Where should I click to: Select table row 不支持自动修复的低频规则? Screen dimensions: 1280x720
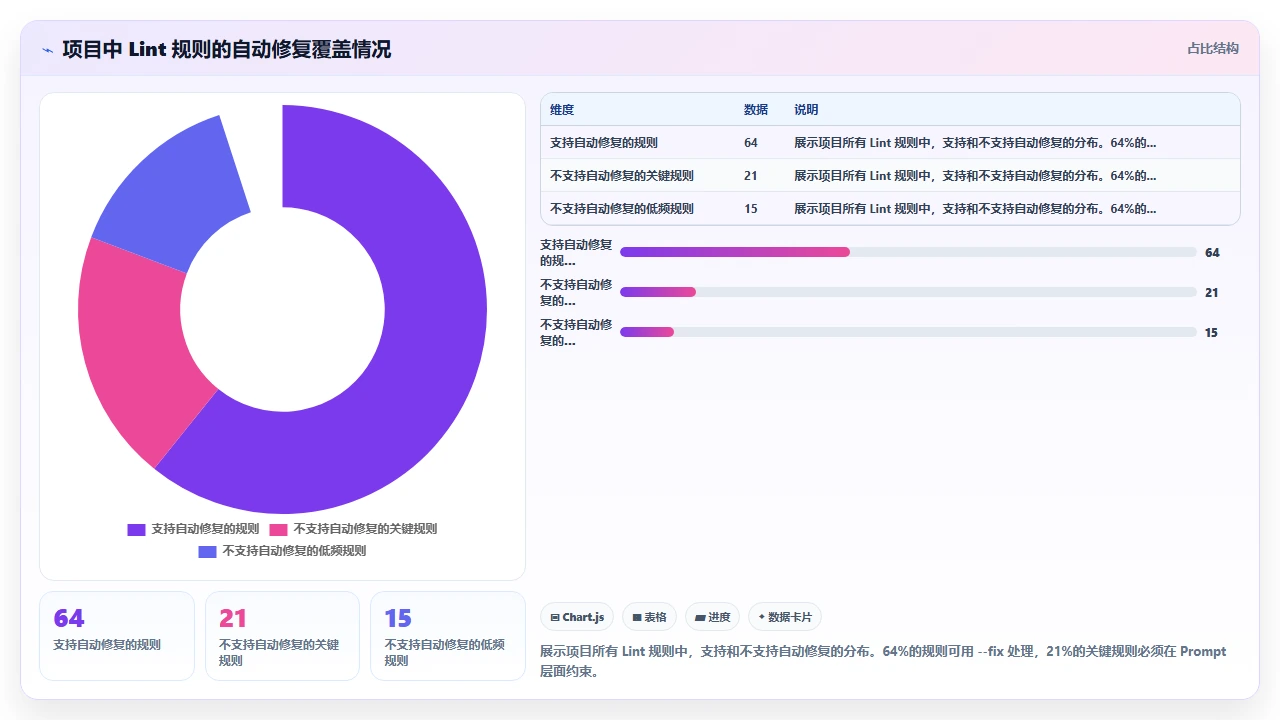click(x=890, y=209)
